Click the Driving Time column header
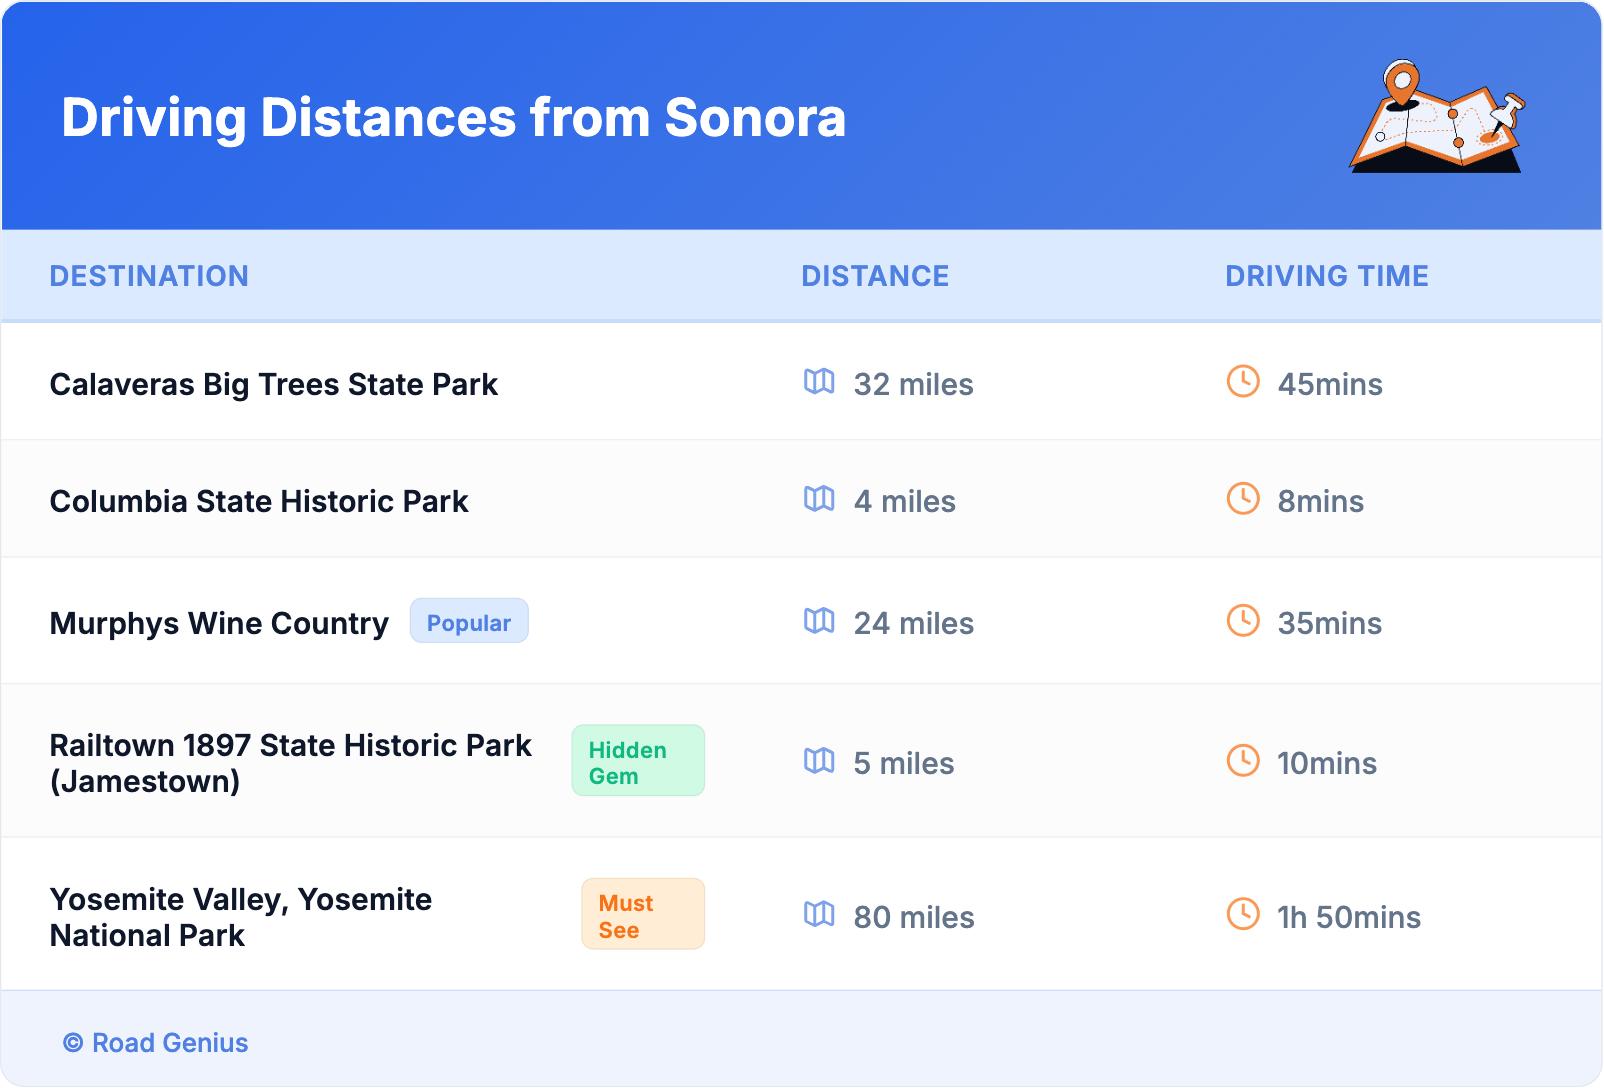This screenshot has height=1088, width=1604. tap(1327, 276)
